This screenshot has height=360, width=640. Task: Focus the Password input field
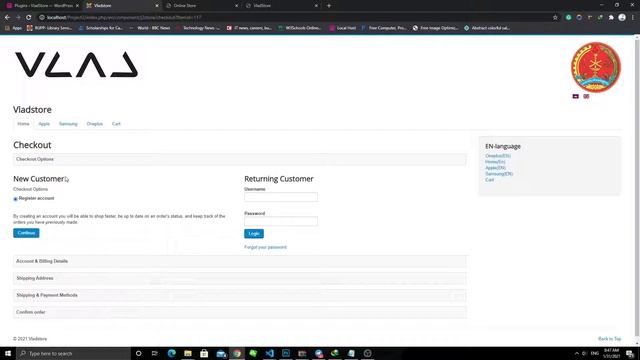281,221
